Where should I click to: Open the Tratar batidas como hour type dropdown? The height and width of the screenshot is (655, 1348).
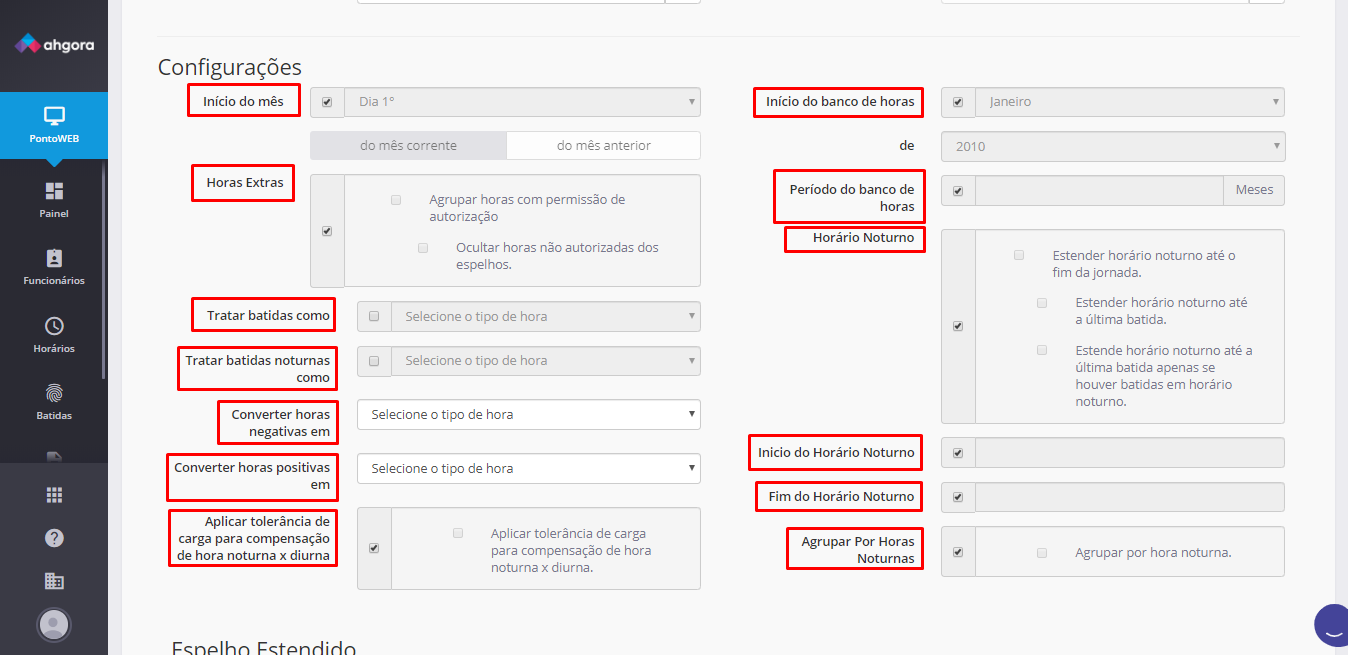tap(546, 316)
